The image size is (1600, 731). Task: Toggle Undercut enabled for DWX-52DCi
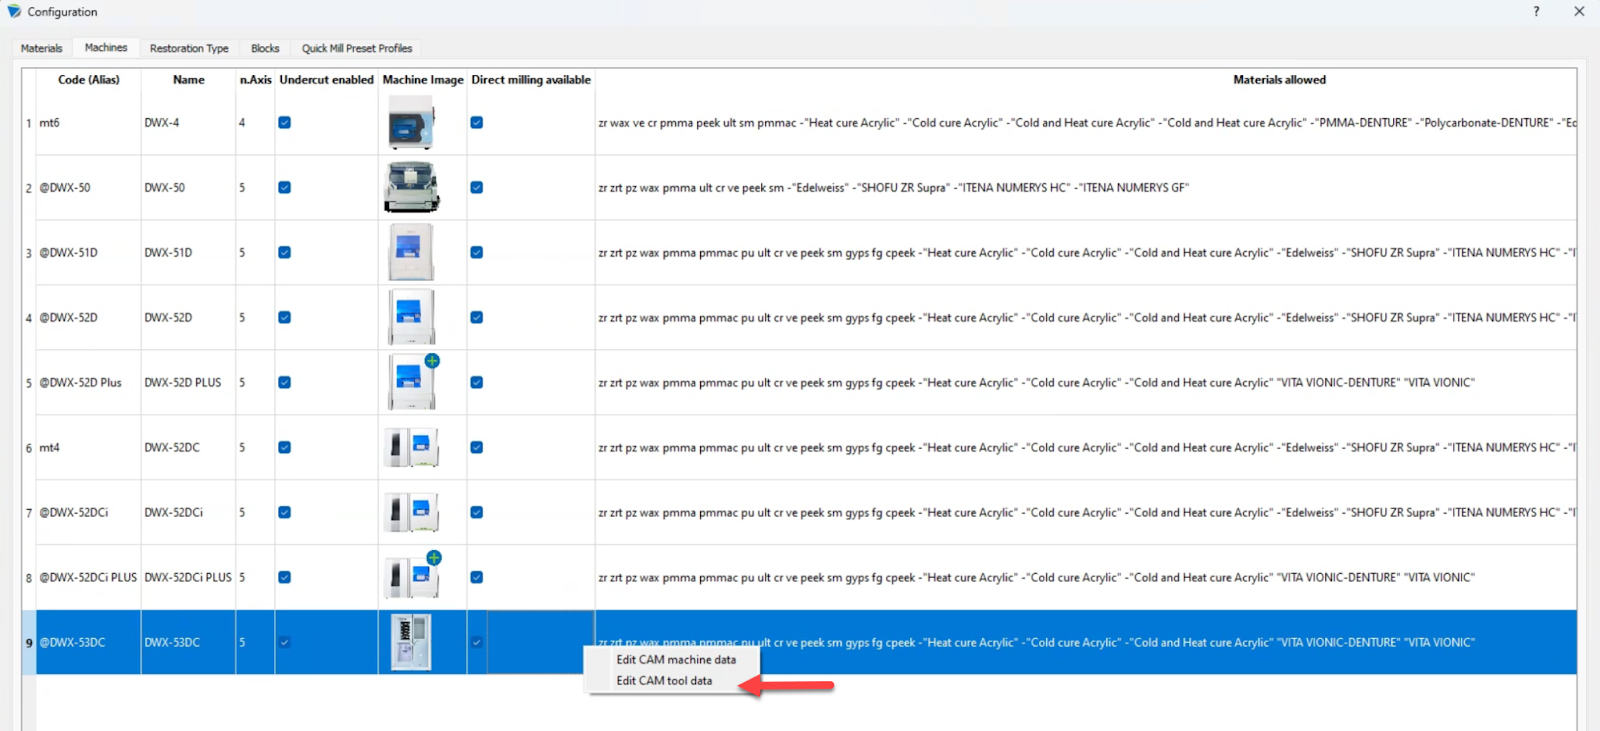point(285,512)
